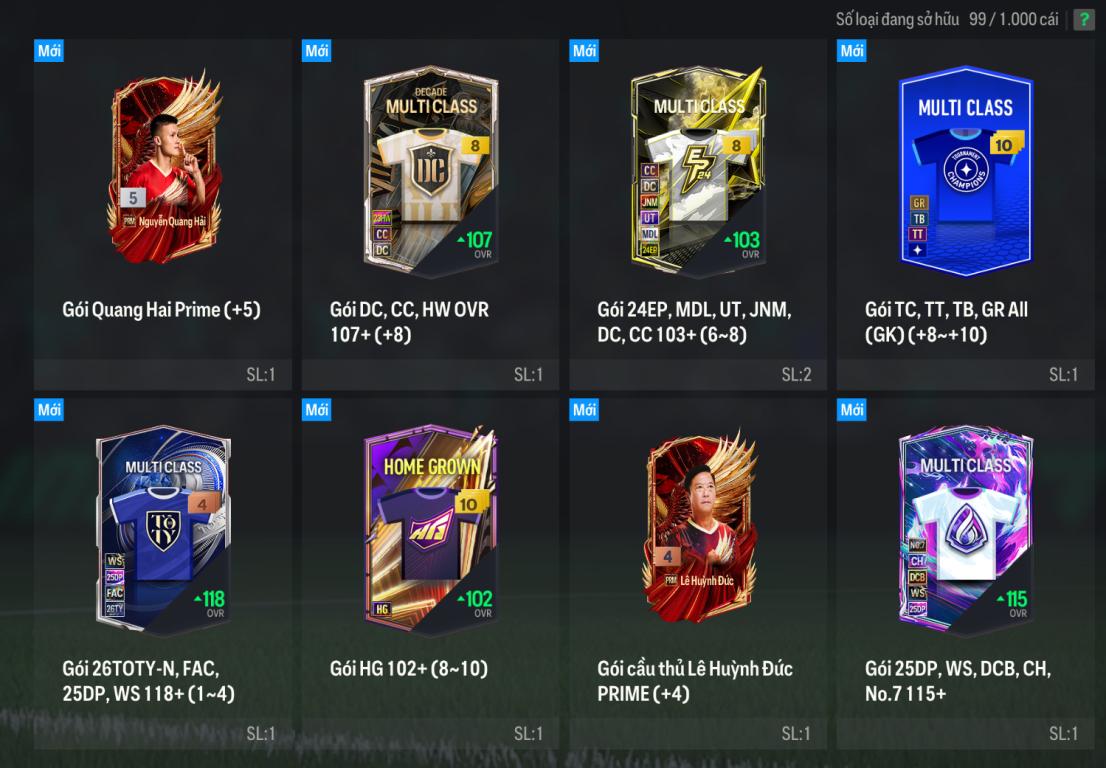Click the SL:2 quantity bar of 24EP pack
Screen dimensions: 1106x768
coord(698,374)
